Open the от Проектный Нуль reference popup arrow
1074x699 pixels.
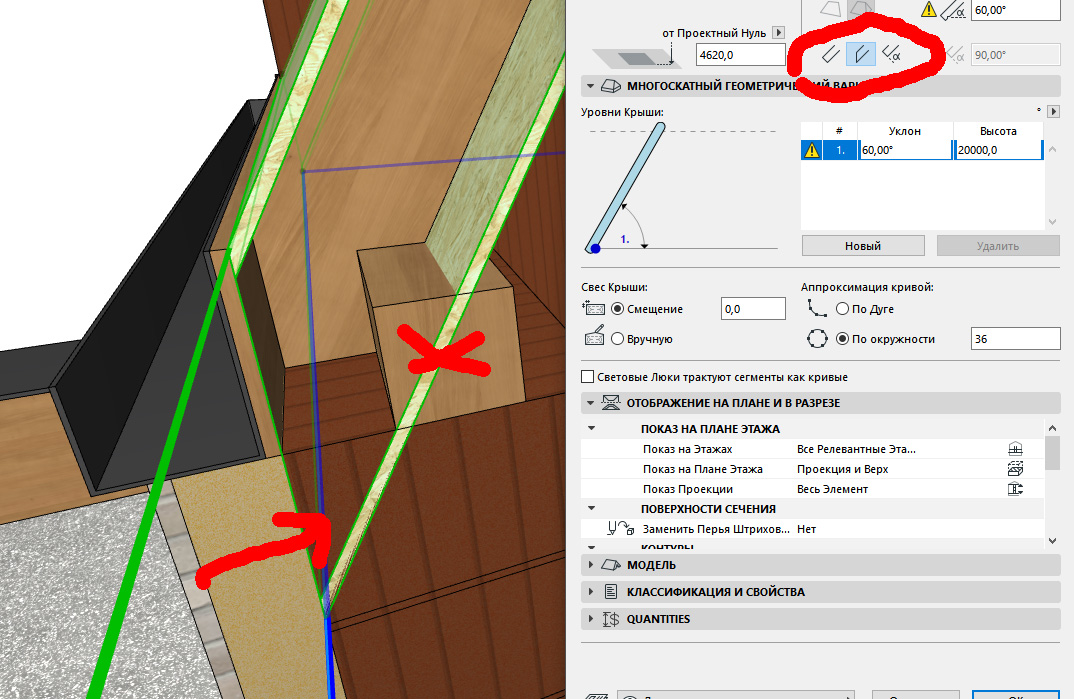pos(778,32)
